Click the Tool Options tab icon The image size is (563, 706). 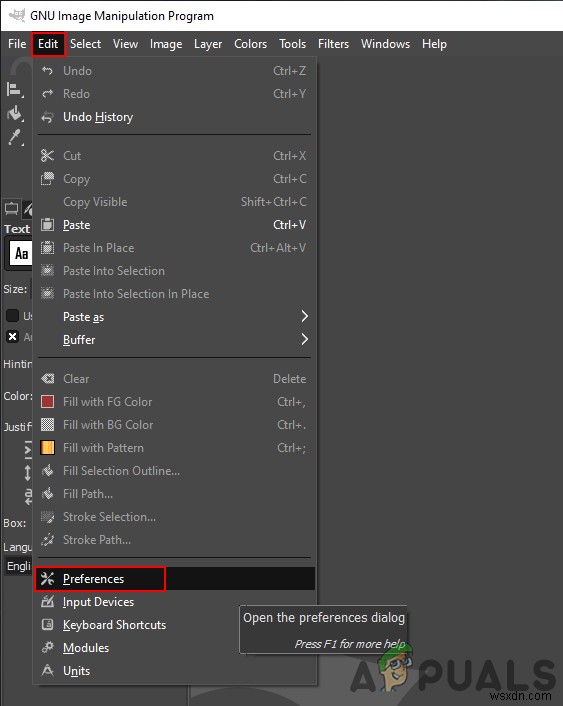pos(11,208)
